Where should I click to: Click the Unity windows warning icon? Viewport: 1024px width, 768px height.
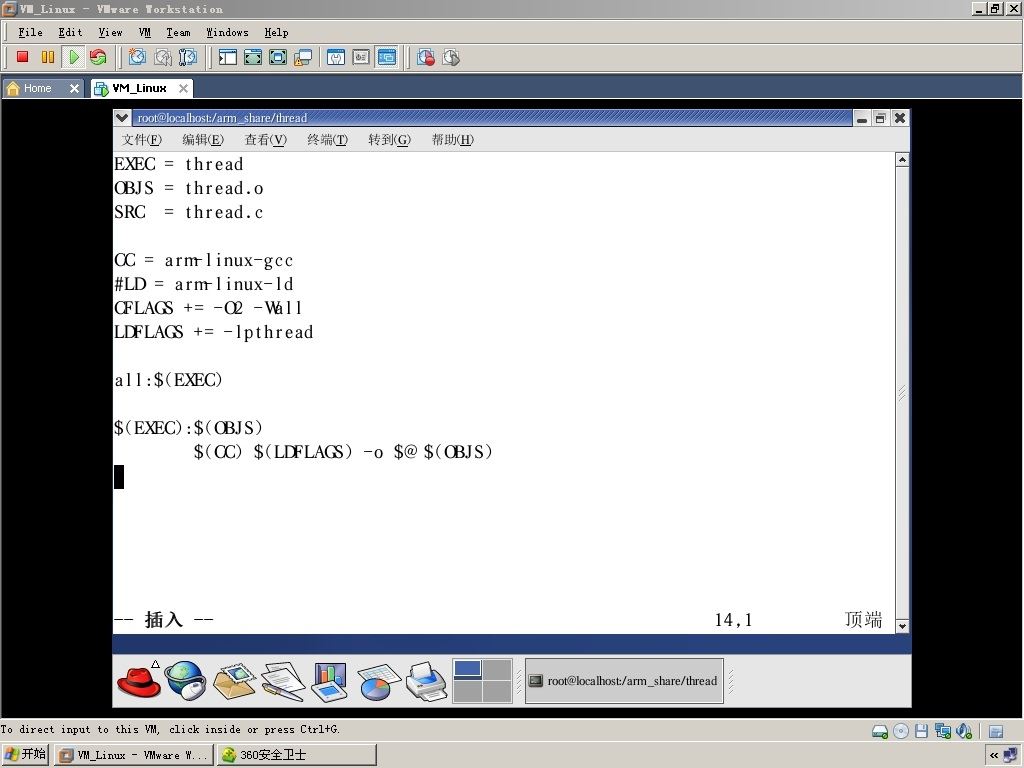[x=303, y=57]
